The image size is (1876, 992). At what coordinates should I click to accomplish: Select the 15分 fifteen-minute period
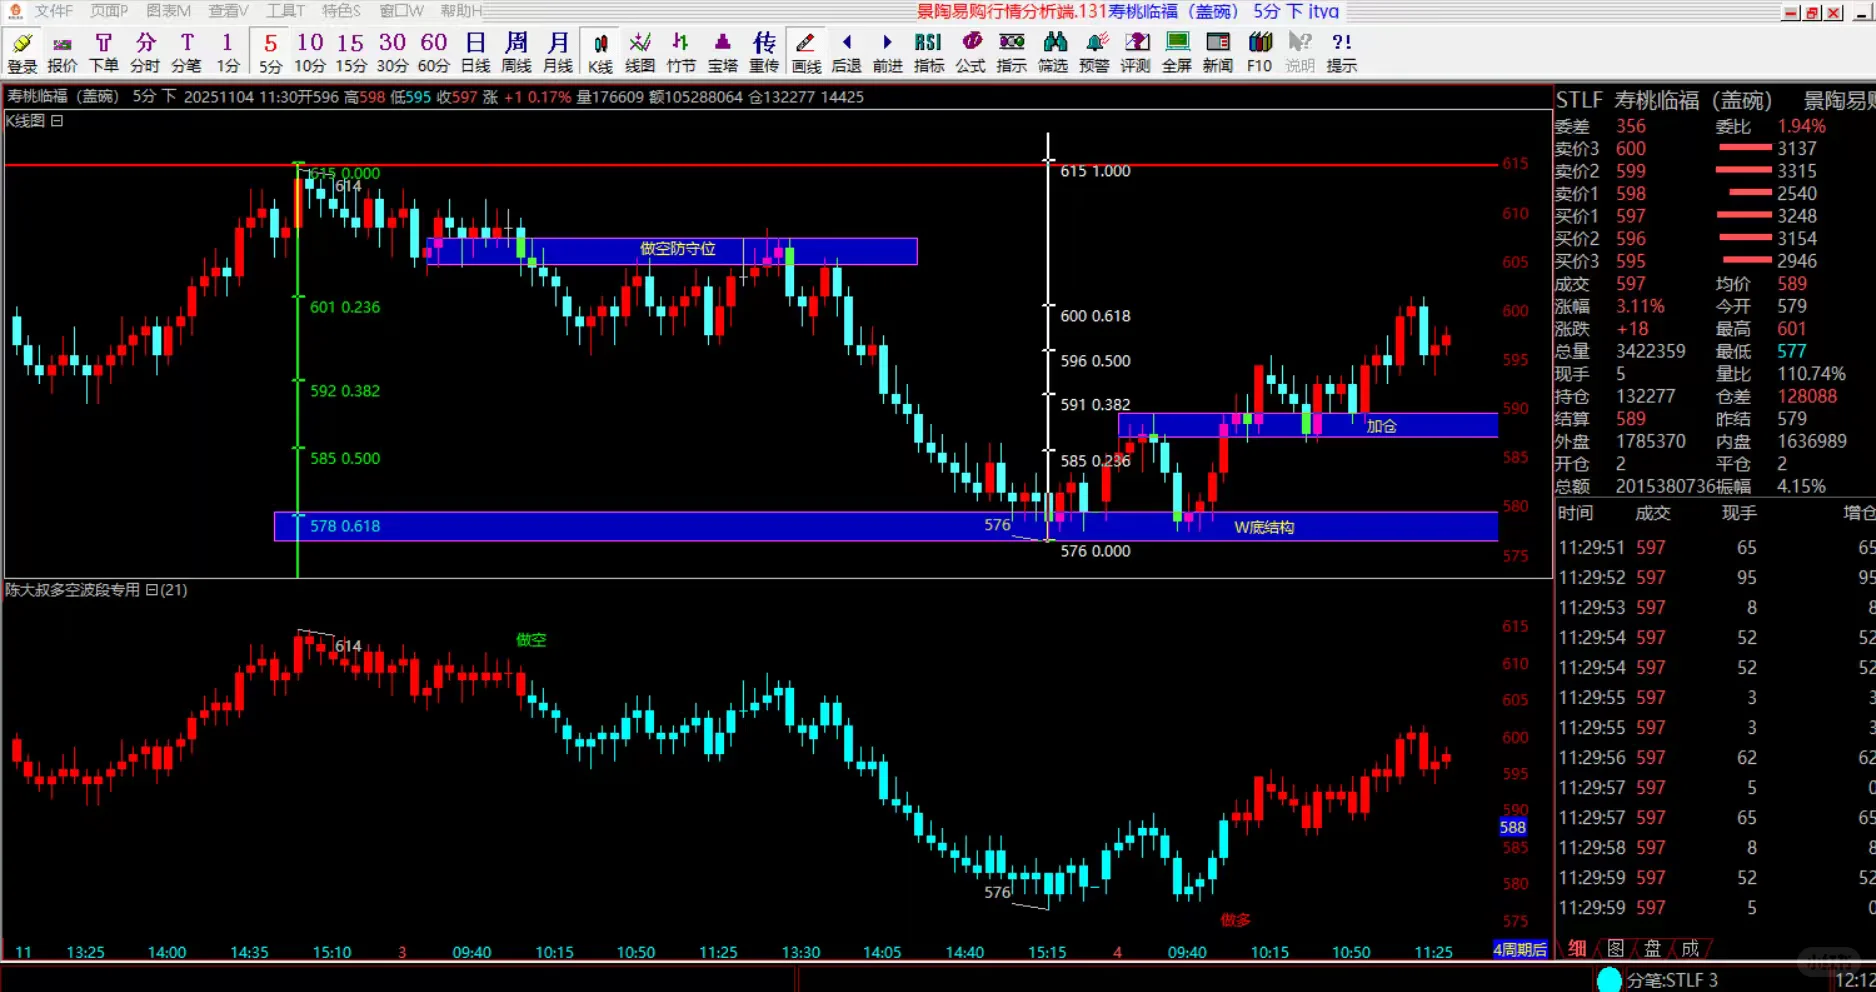point(351,52)
